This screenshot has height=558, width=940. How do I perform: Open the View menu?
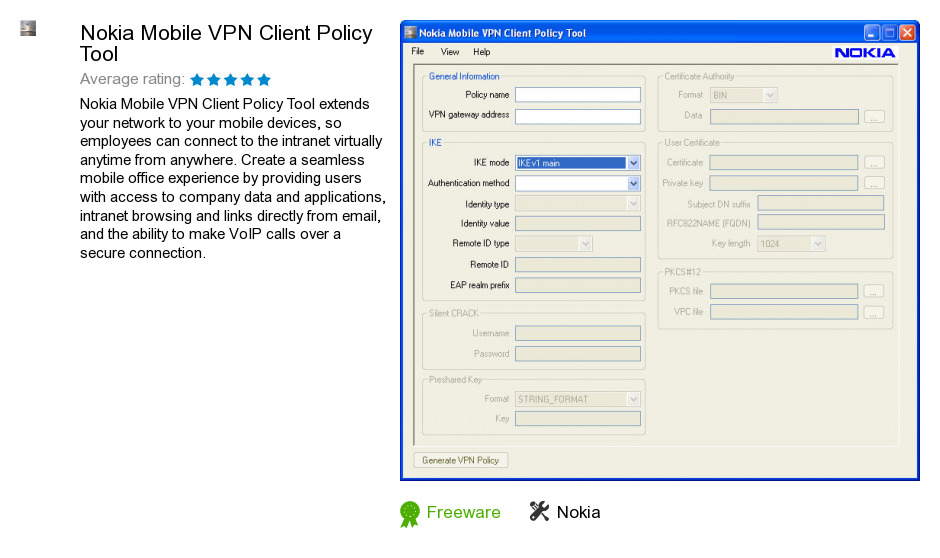450,52
